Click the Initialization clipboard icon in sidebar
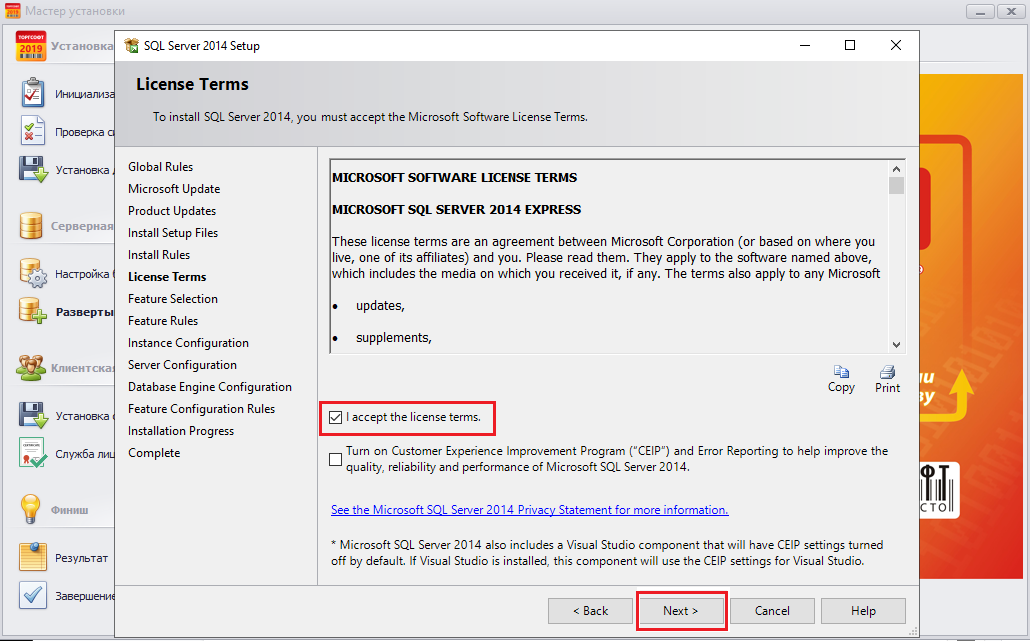The image size is (1030, 641). pyautogui.click(x=33, y=93)
